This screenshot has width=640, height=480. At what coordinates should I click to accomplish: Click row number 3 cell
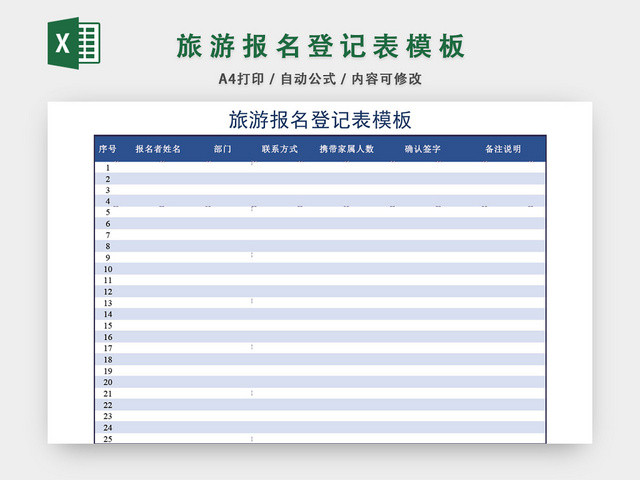click(x=108, y=190)
